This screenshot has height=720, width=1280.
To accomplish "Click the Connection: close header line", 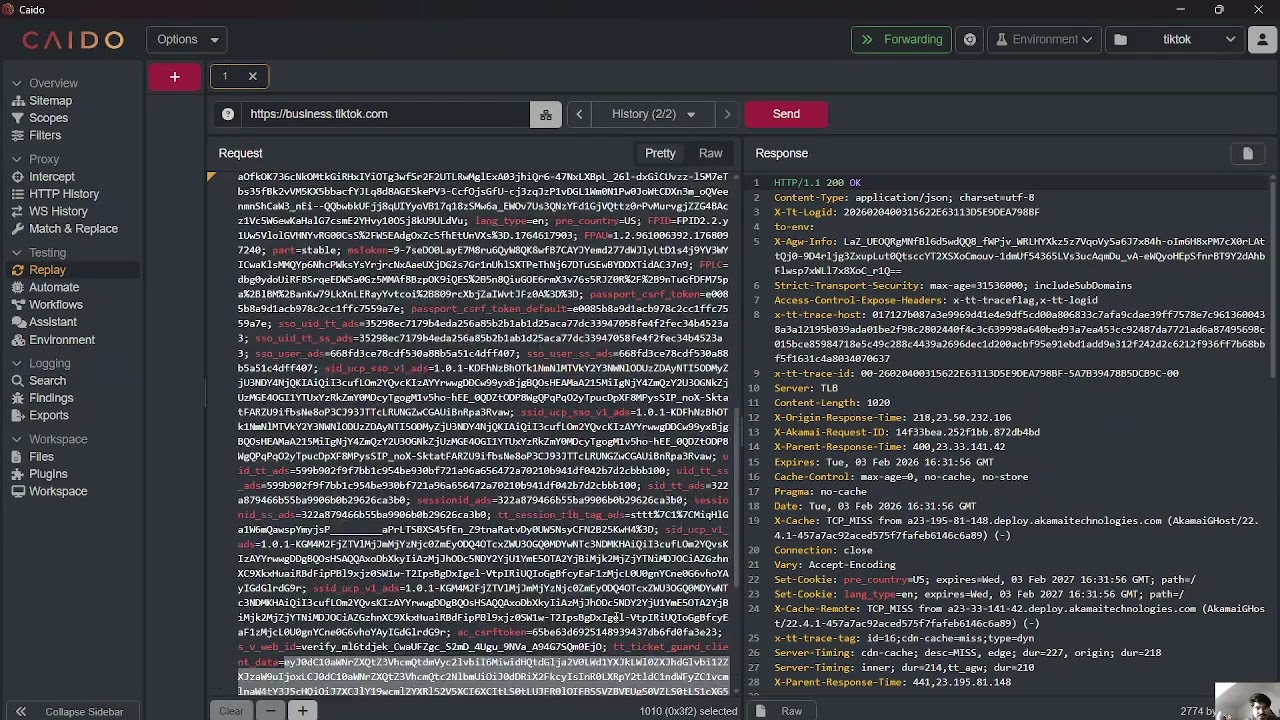I will tap(823, 550).
